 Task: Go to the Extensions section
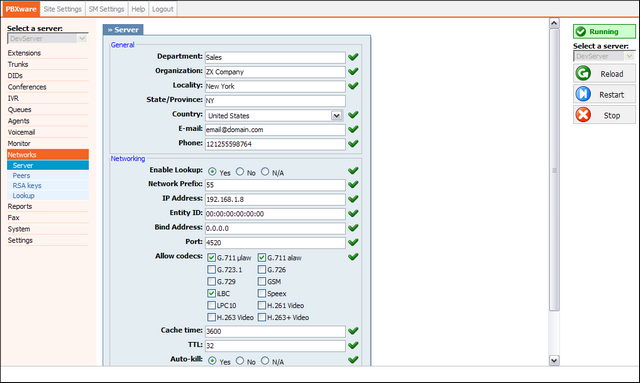click(x=24, y=53)
